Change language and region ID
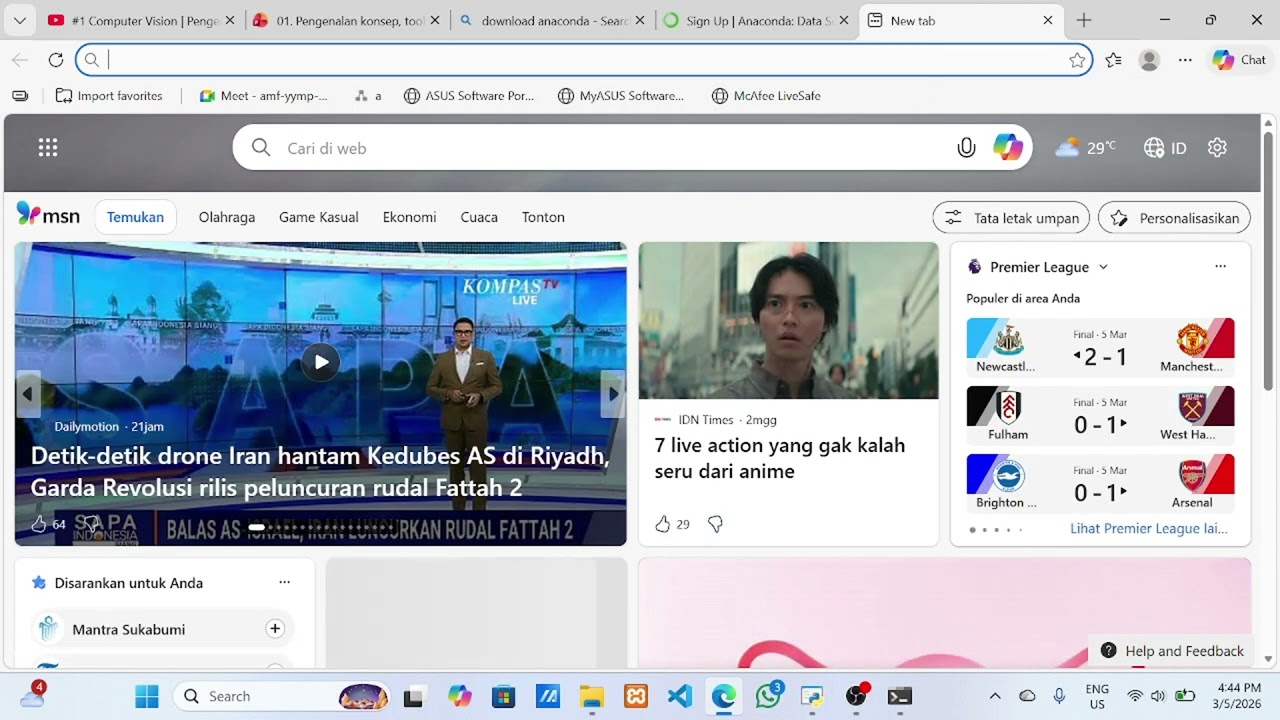Image resolution: width=1280 pixels, height=720 pixels. [x=1165, y=148]
